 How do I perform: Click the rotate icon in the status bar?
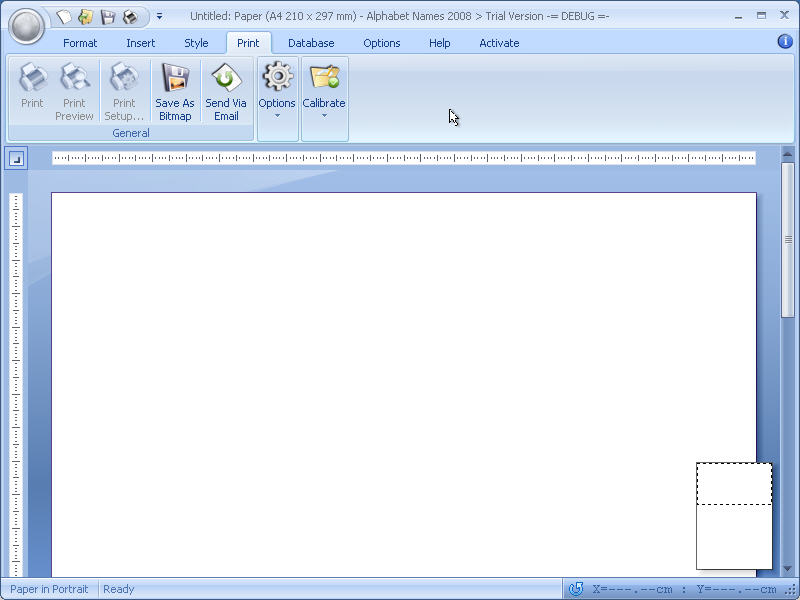[575, 589]
